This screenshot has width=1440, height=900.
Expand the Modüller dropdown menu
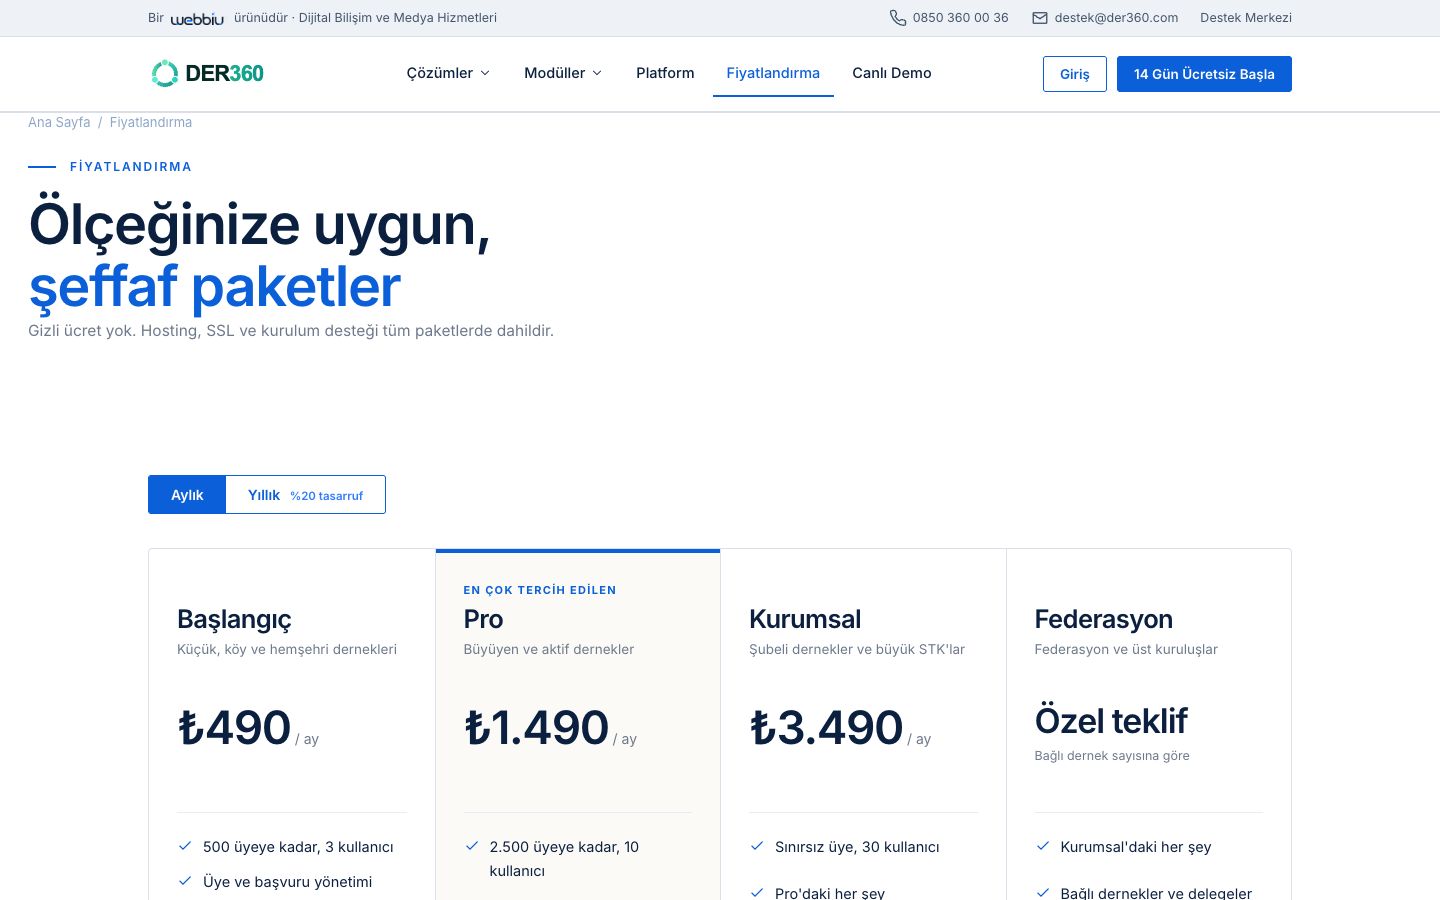pos(563,73)
